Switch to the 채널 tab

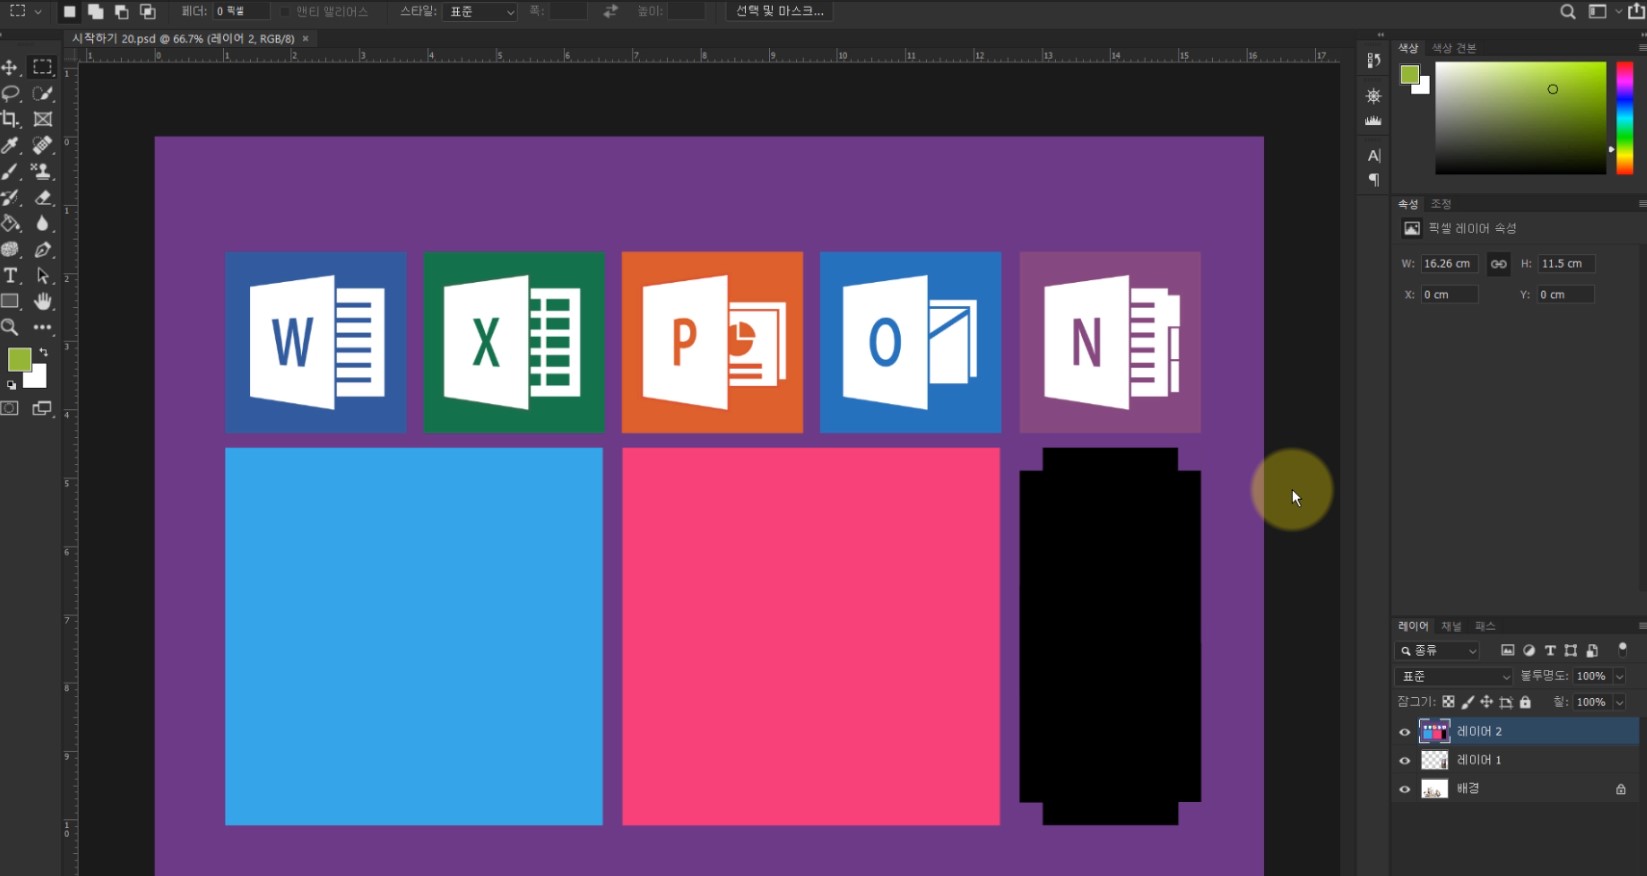coord(1451,626)
